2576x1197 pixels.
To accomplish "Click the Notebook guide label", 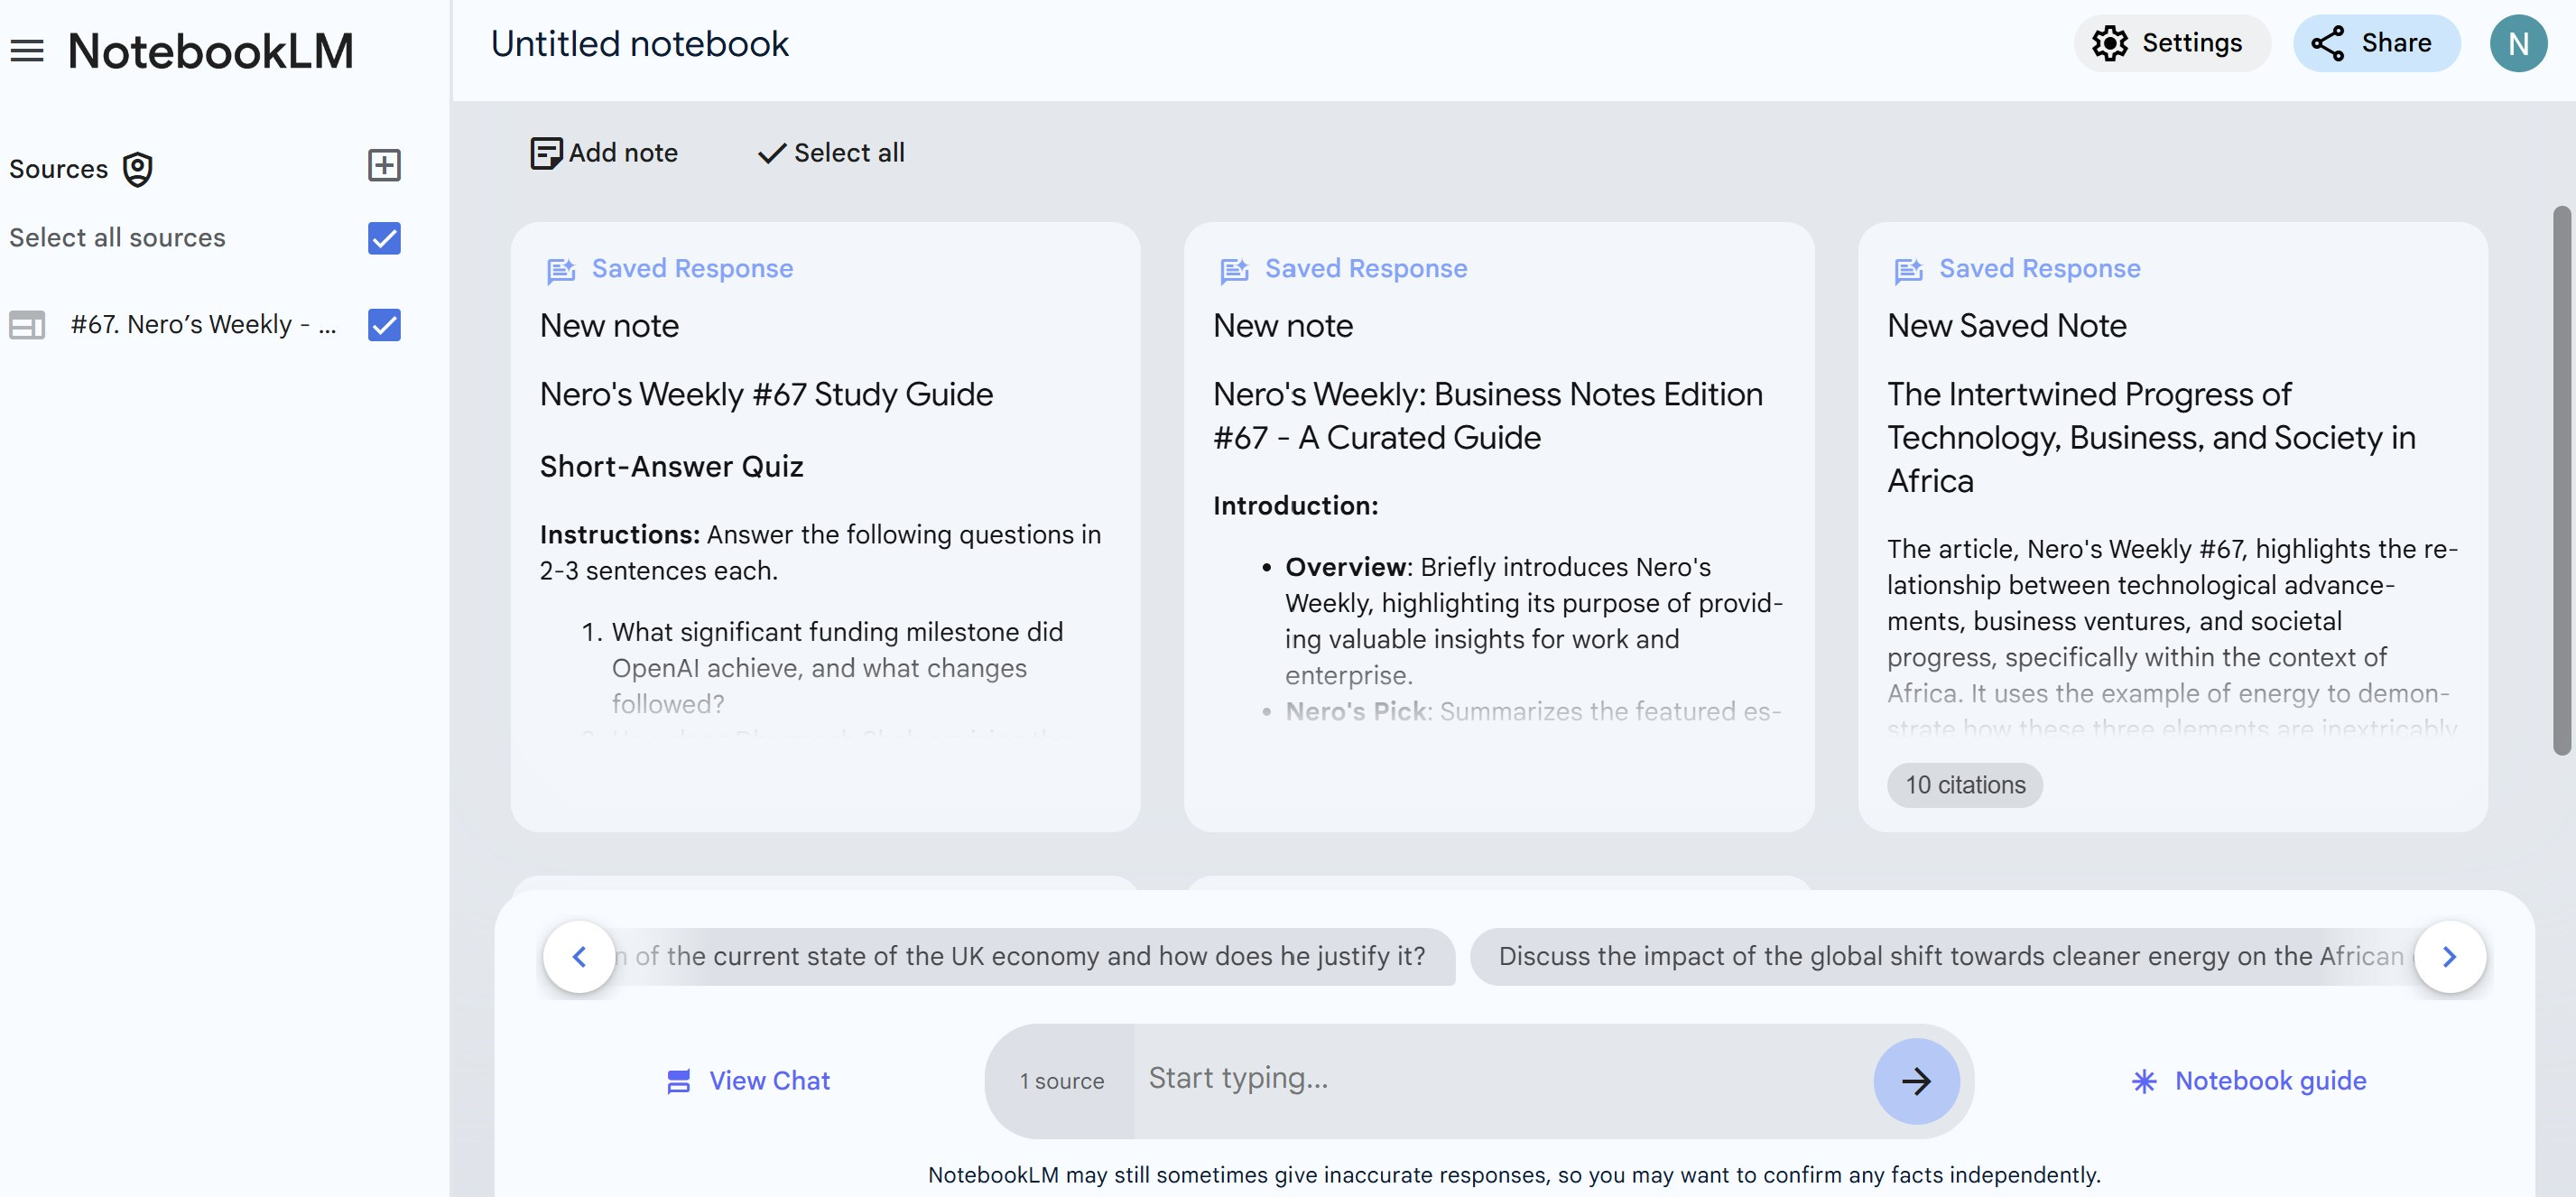I will (x=2270, y=1081).
